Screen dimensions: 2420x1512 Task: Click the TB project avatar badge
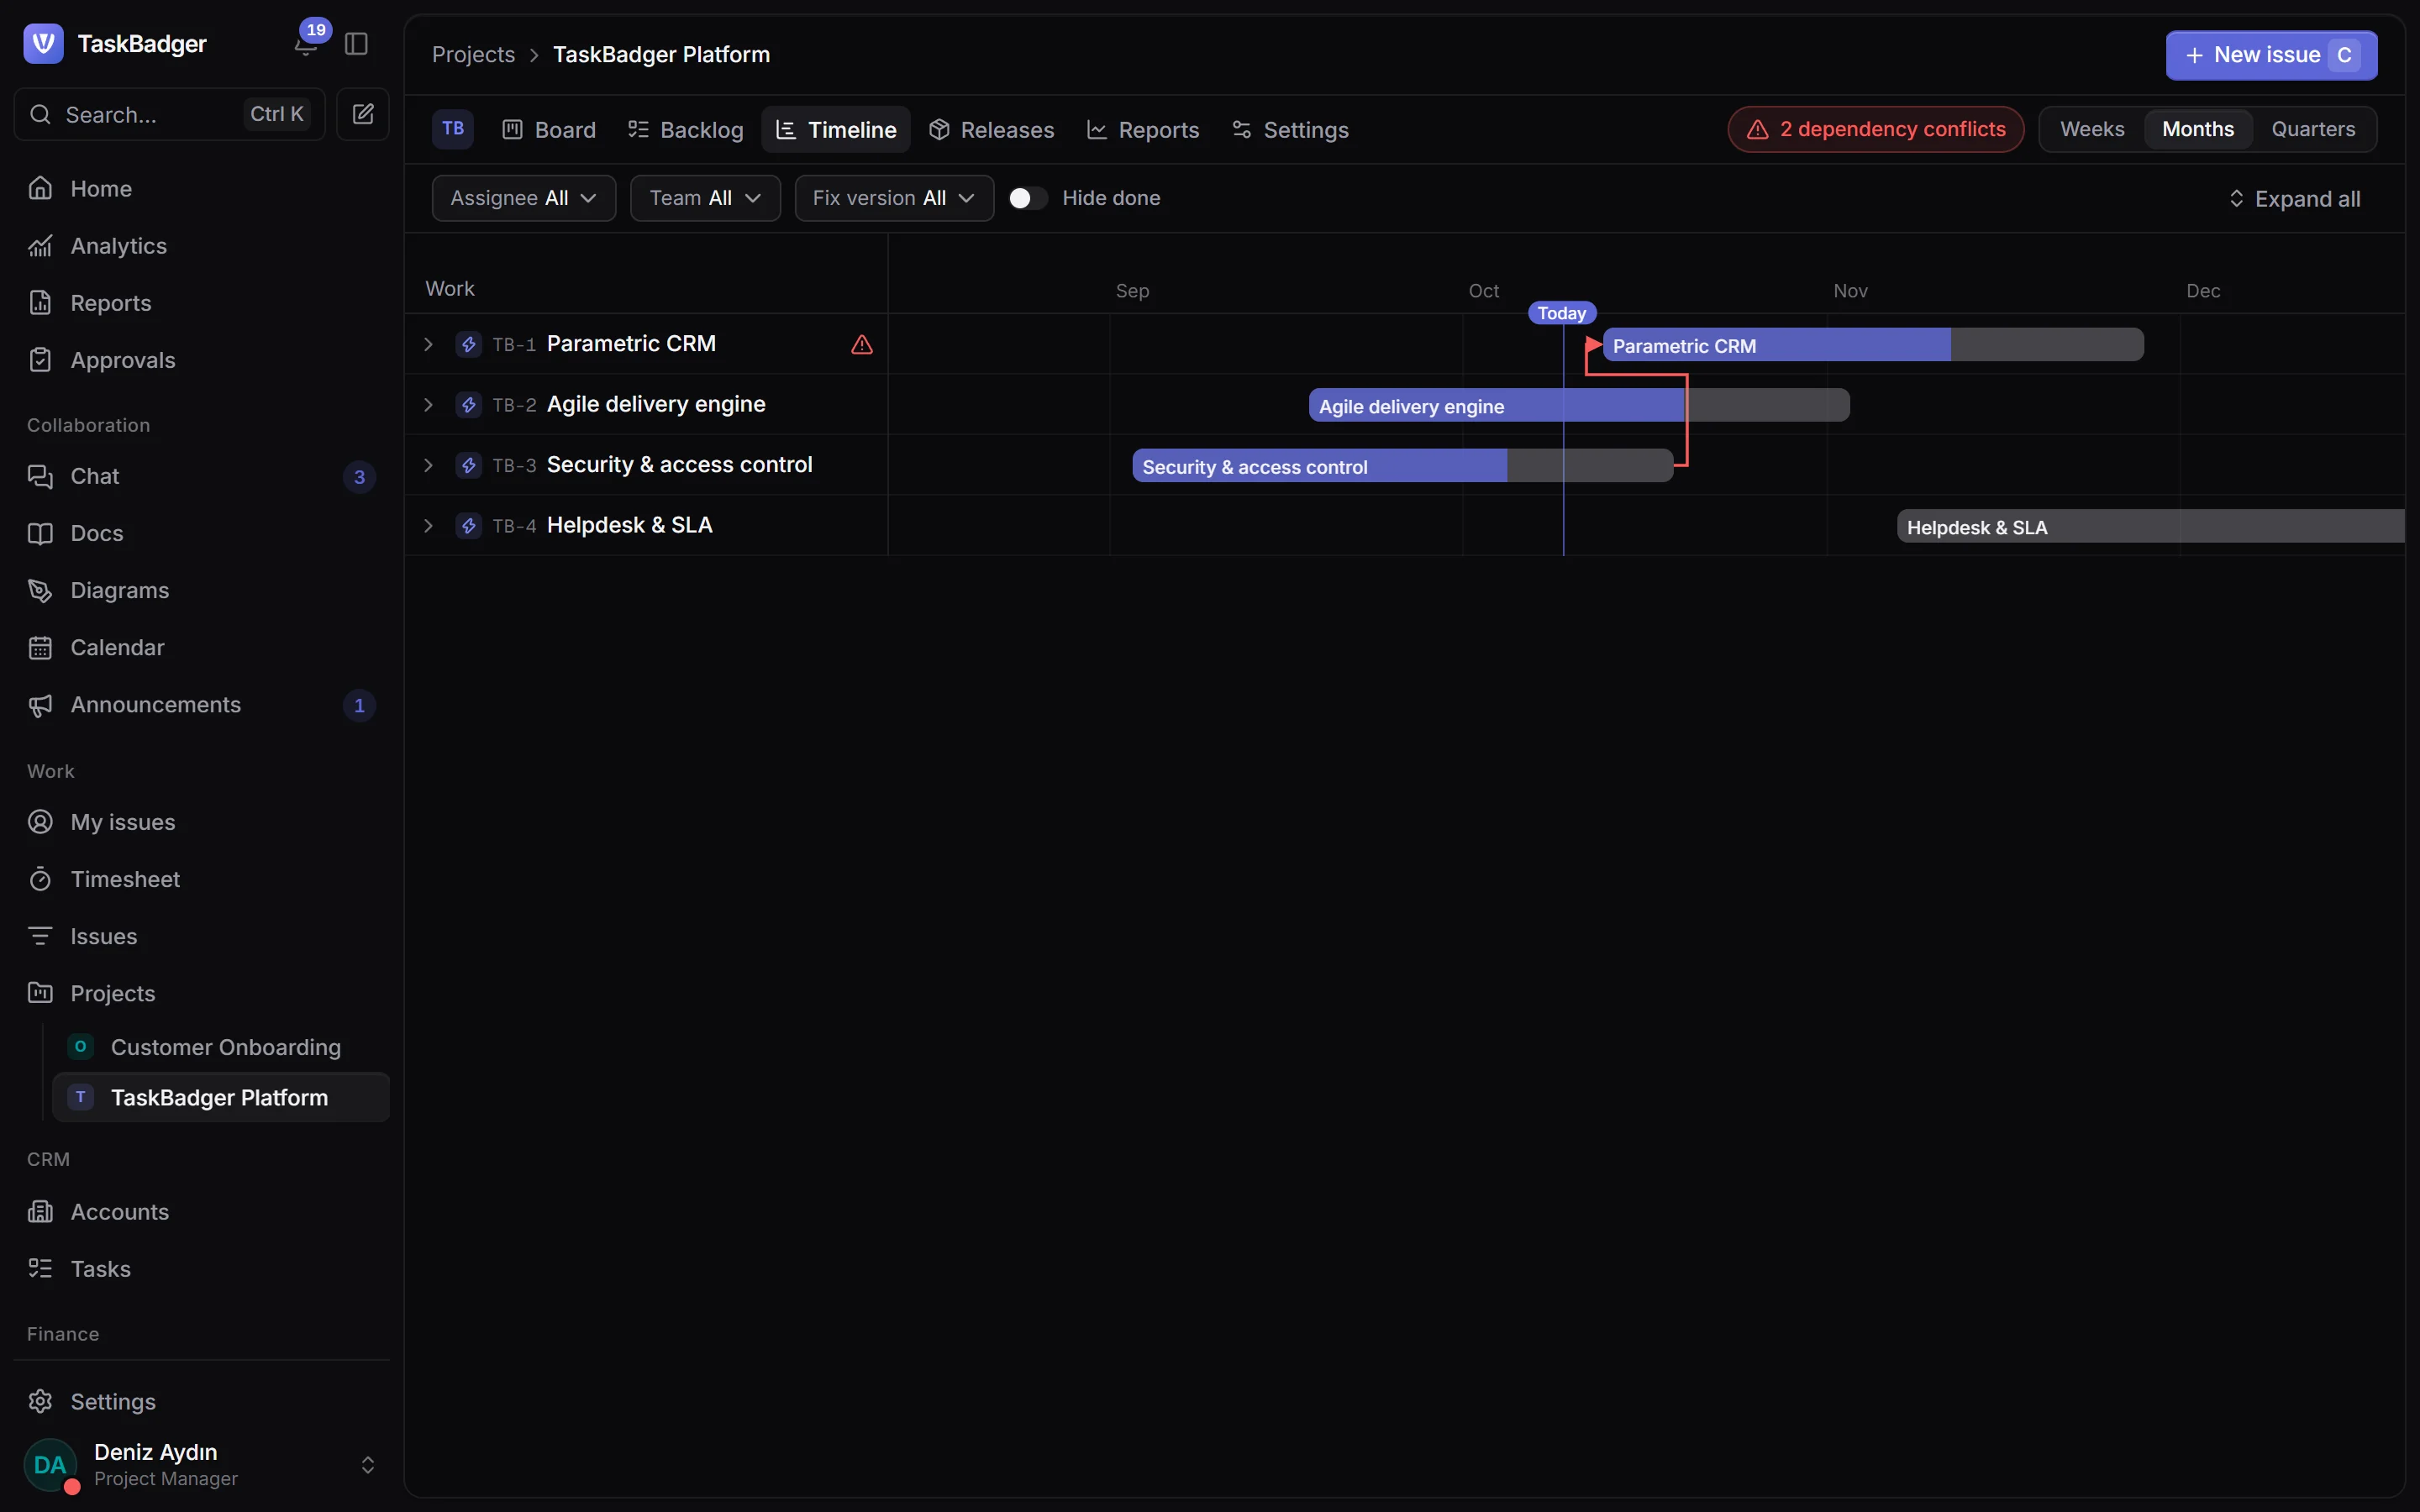tap(453, 129)
